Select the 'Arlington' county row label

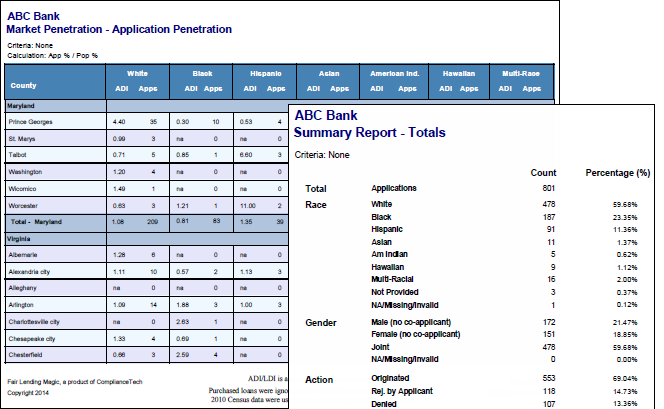tap(21, 305)
